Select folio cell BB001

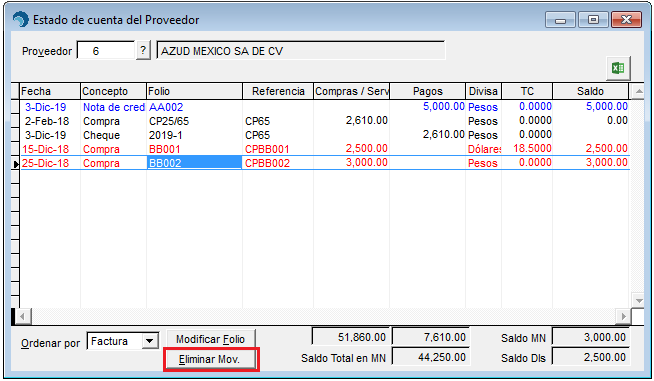point(194,149)
